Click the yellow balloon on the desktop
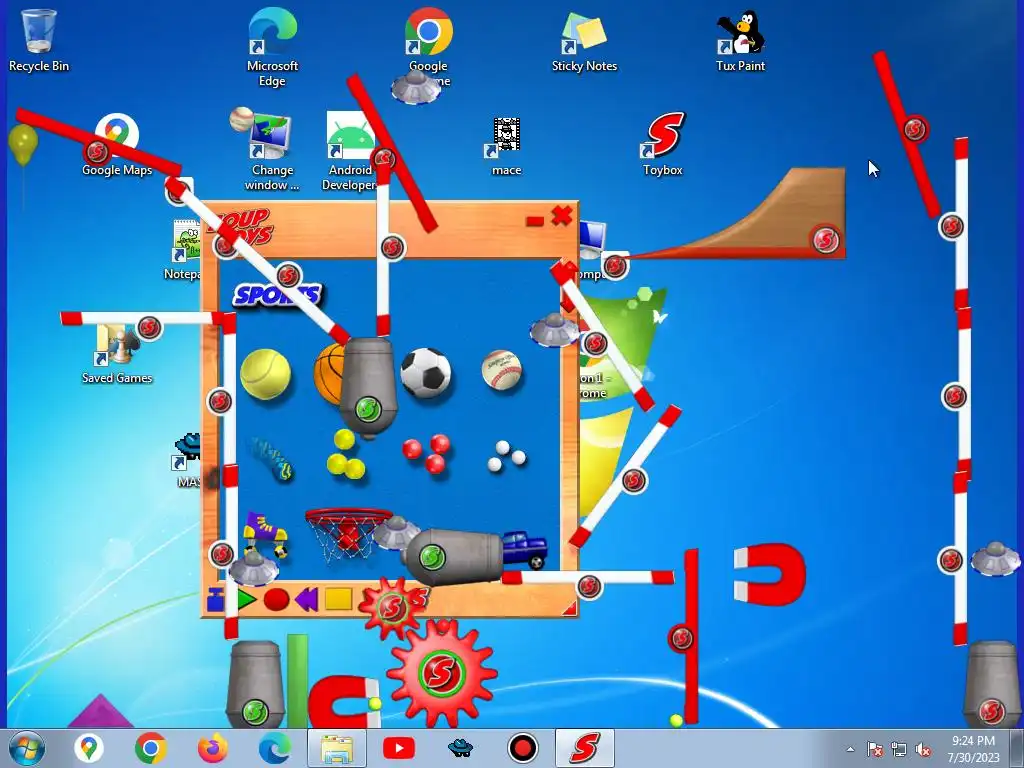Screen dimensions: 1024x768 (23, 144)
